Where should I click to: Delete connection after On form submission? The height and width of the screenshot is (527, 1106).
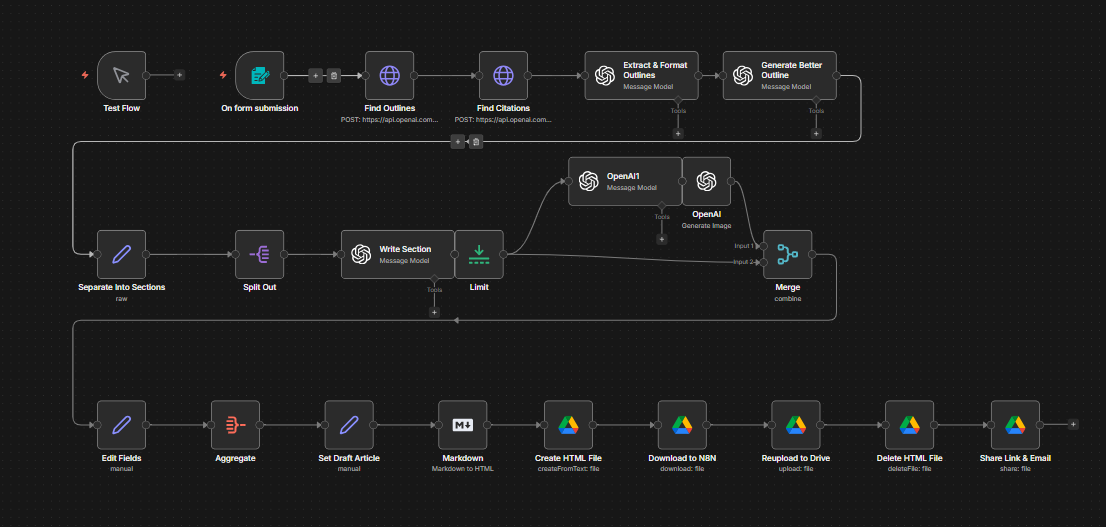(334, 75)
